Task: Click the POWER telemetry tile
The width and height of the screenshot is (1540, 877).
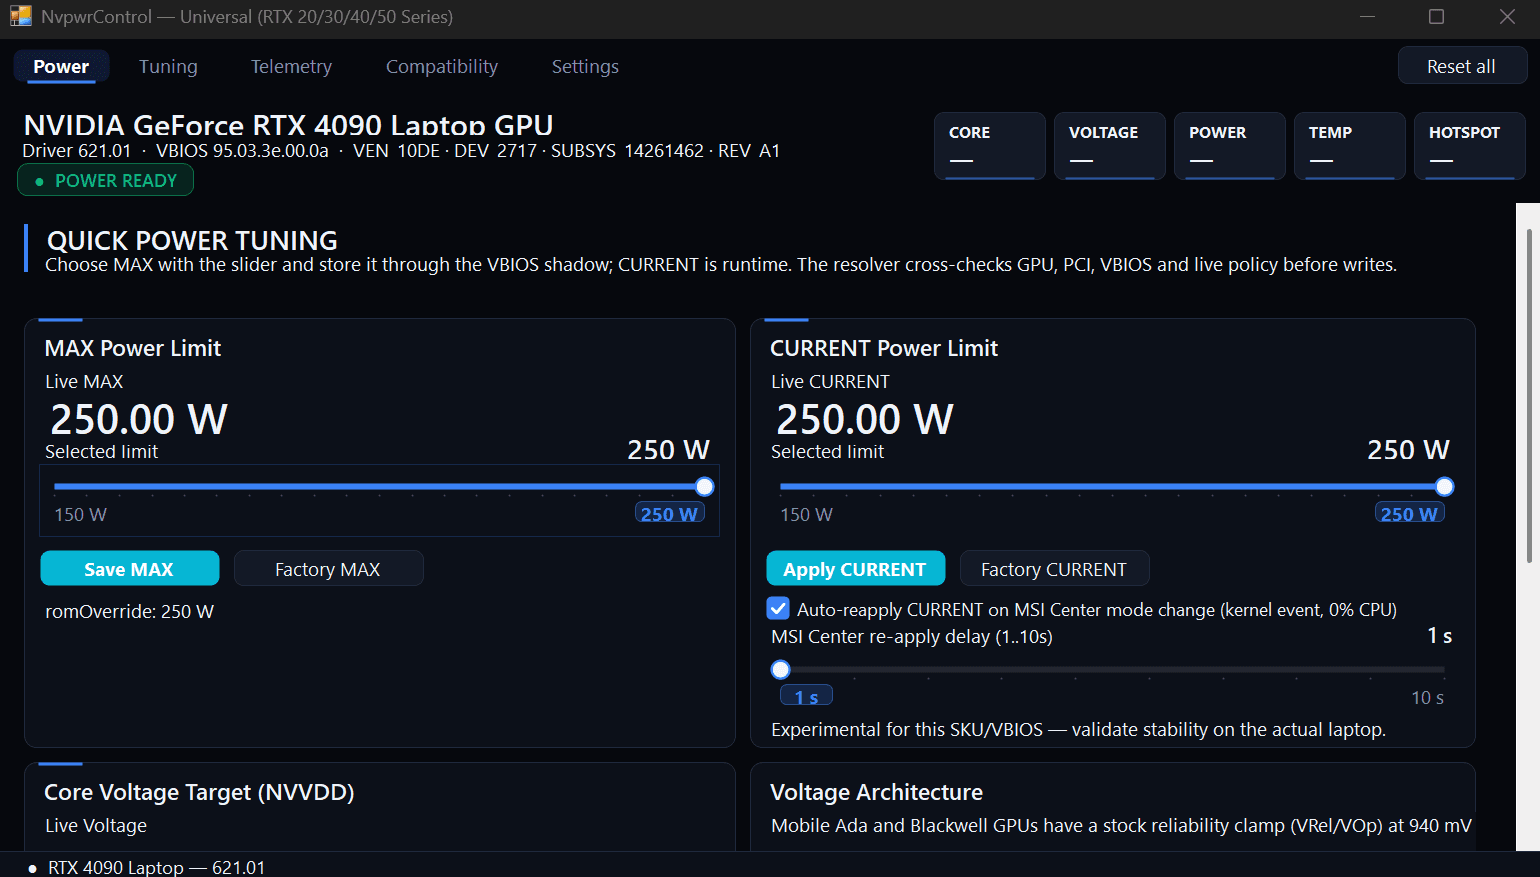Action: pyautogui.click(x=1230, y=146)
